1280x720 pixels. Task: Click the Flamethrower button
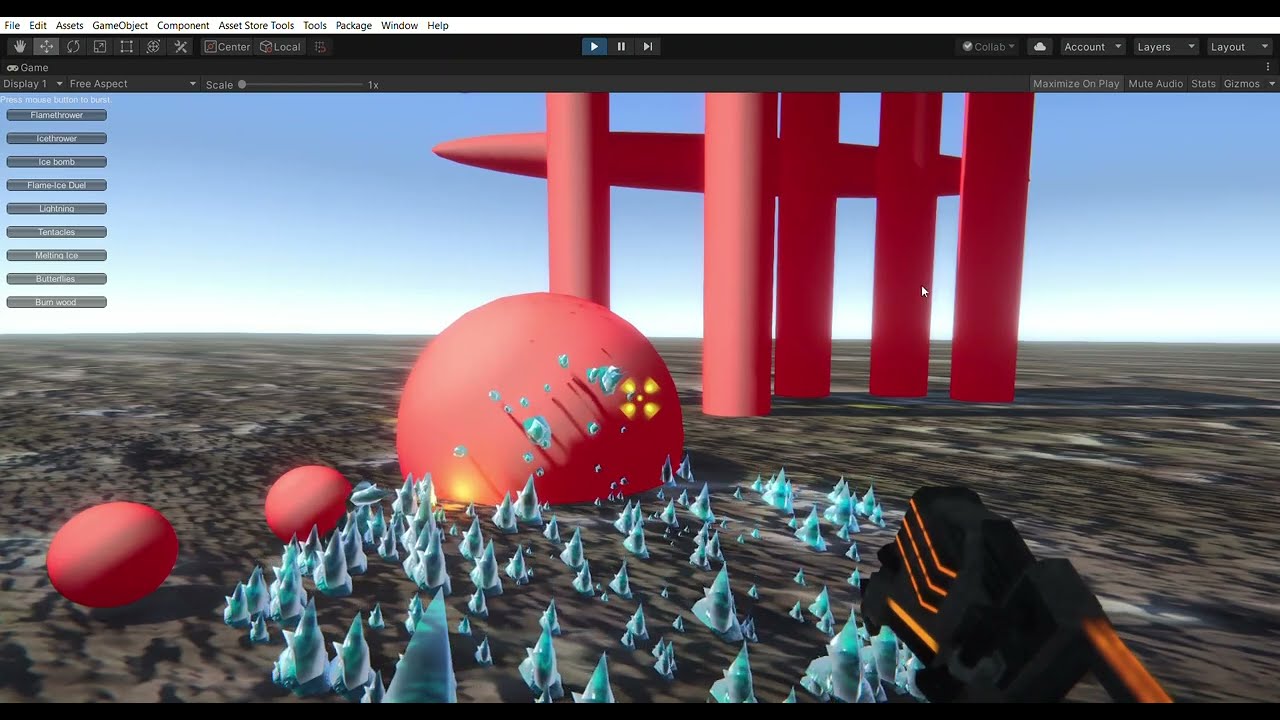point(57,115)
